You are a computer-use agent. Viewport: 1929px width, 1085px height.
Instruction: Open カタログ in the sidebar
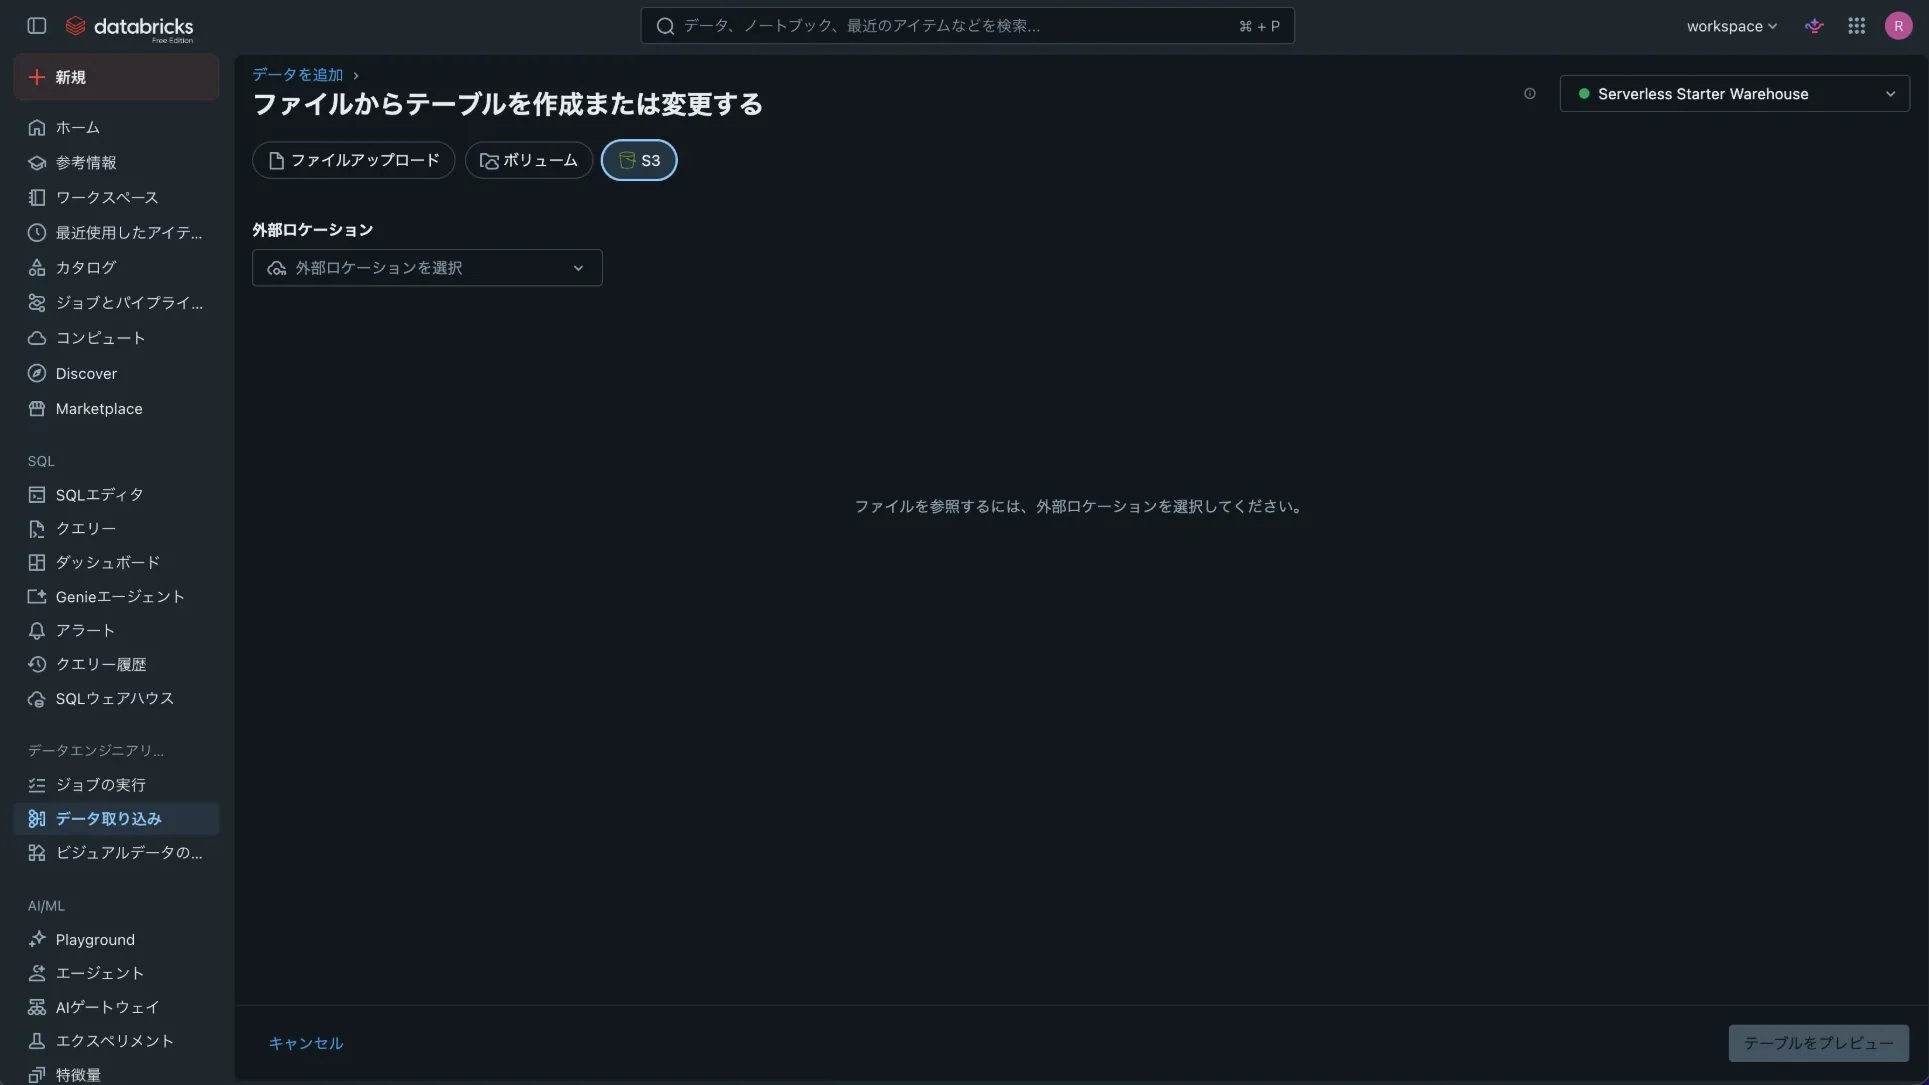click(x=117, y=267)
